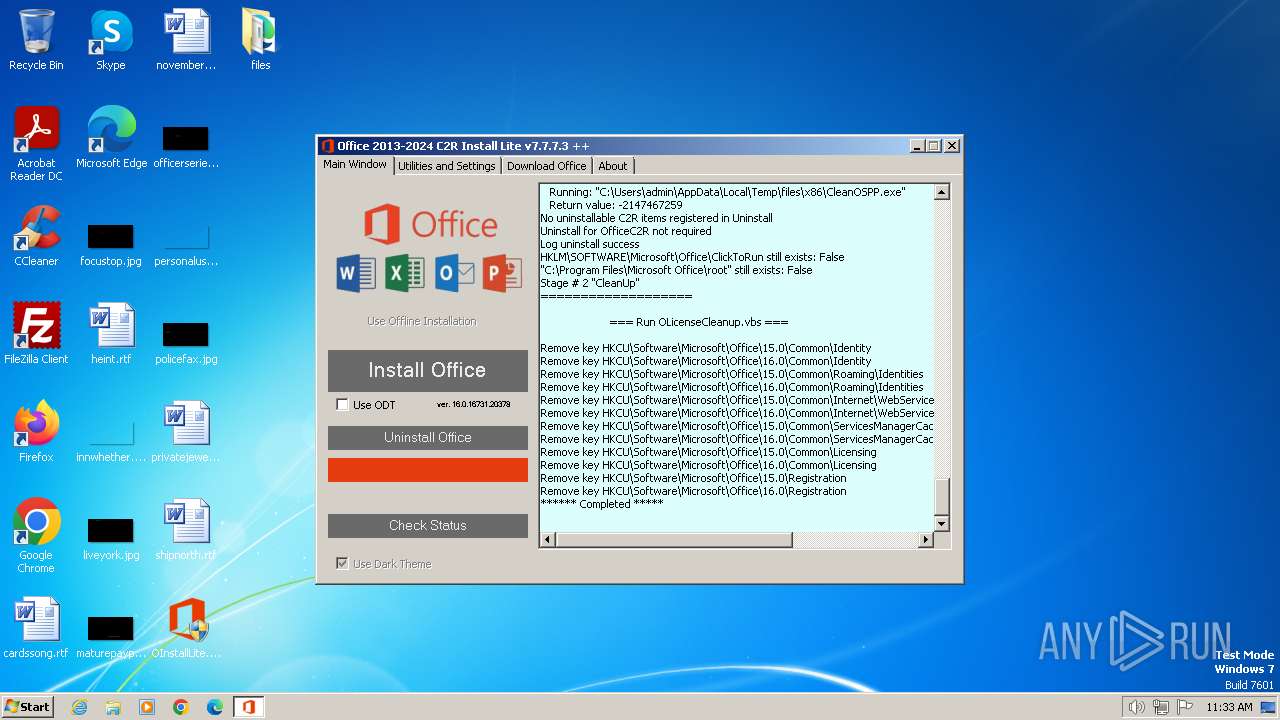
Task: Click the volume tray icon
Action: pyautogui.click(x=1137, y=707)
